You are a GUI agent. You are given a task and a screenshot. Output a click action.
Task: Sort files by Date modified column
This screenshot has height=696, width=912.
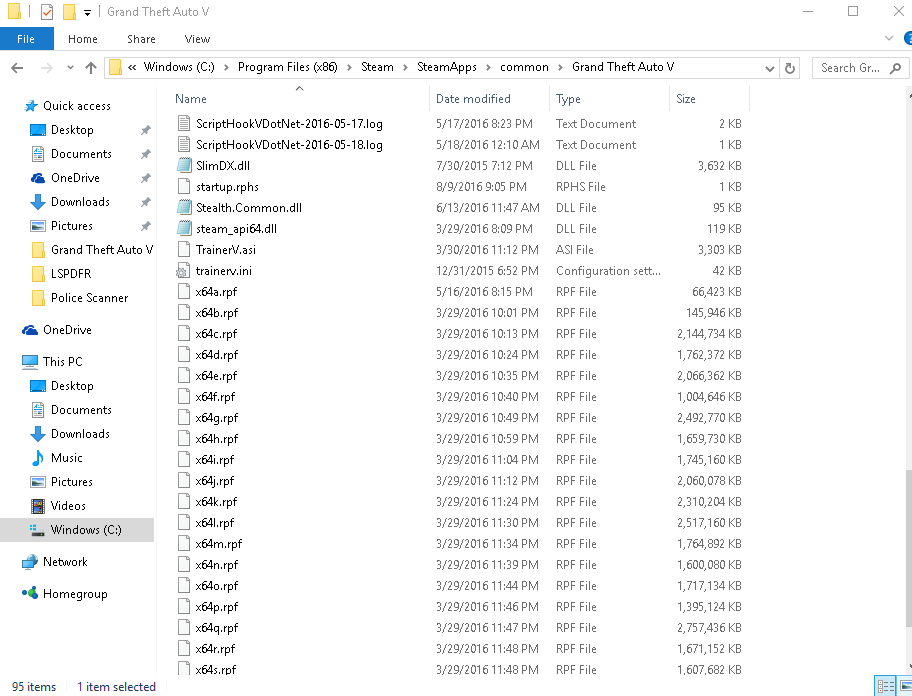[489, 99]
